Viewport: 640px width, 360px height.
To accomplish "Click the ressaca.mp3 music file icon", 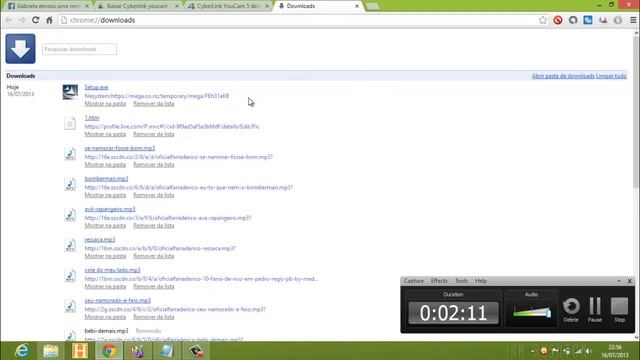I will (70, 245).
